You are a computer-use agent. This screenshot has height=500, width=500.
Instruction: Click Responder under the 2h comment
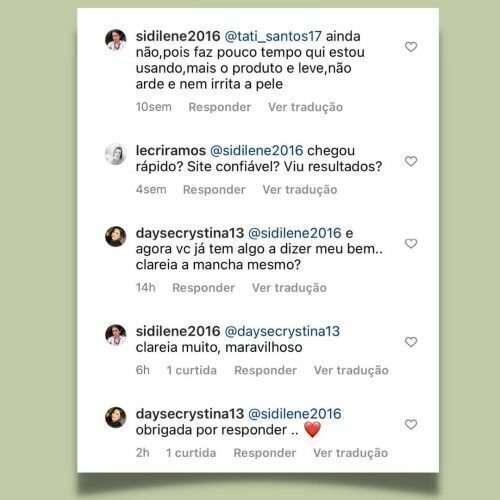coord(265,453)
